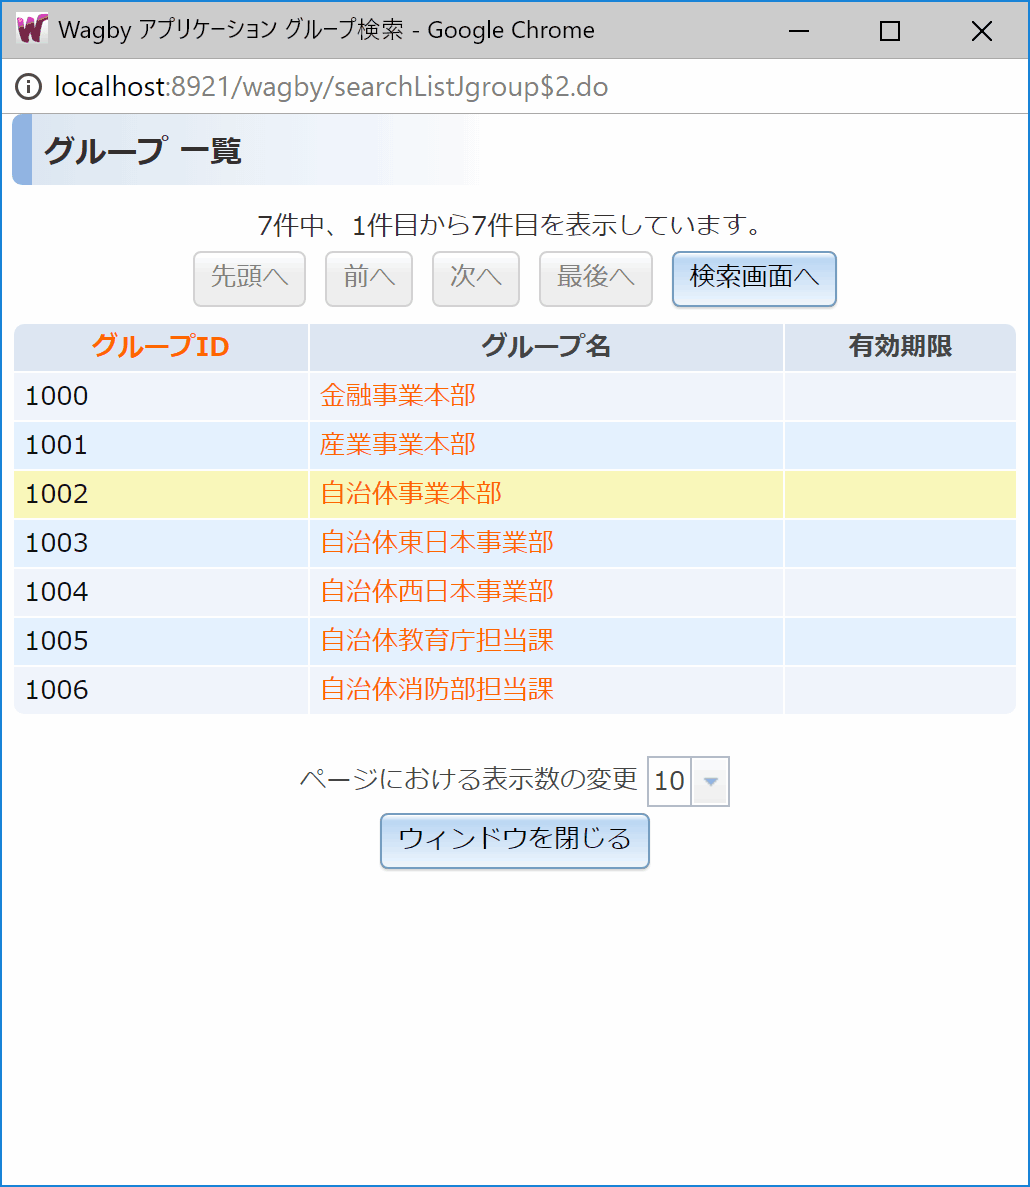This screenshot has height=1187, width=1030.
Task: Click the localhost URL in address bar
Action: (x=331, y=87)
